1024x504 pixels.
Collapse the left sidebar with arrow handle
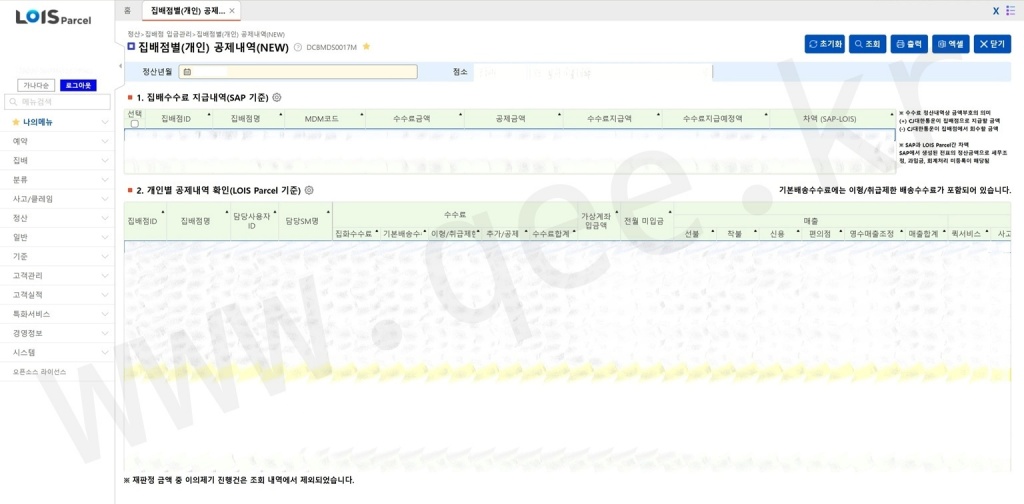119,67
